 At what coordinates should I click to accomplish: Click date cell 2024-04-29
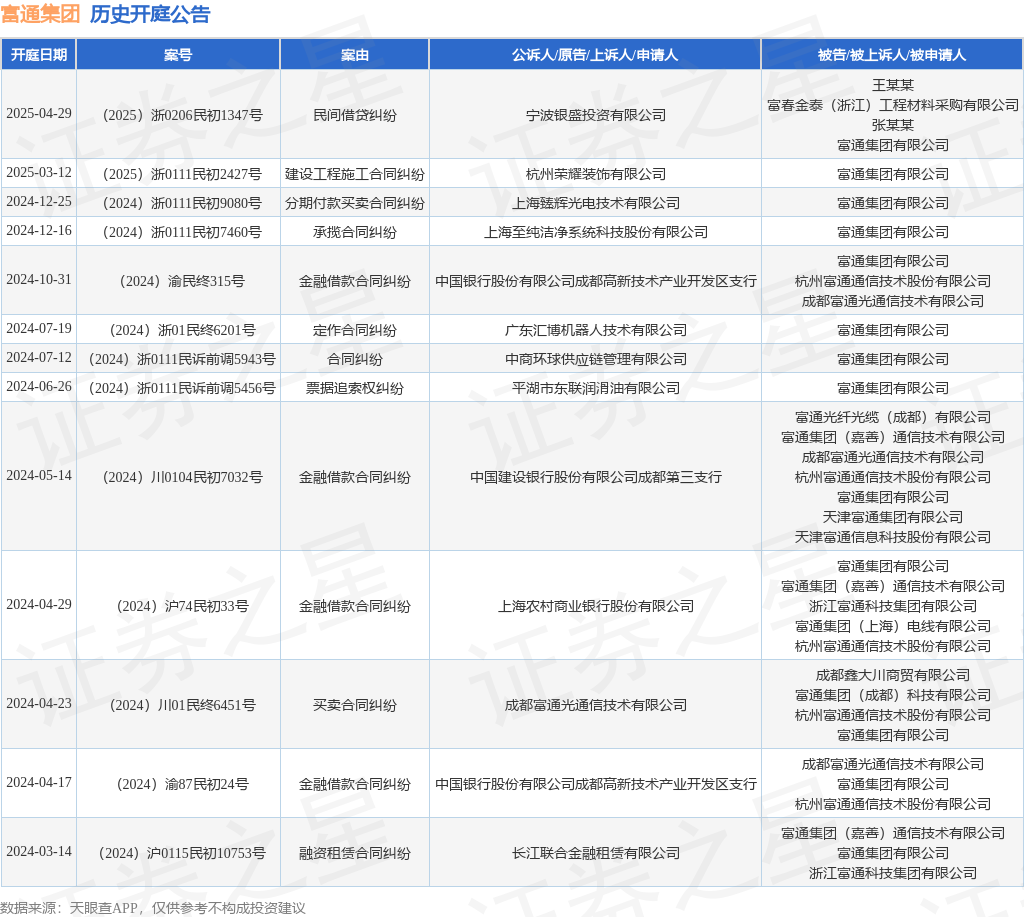pyautogui.click(x=39, y=605)
